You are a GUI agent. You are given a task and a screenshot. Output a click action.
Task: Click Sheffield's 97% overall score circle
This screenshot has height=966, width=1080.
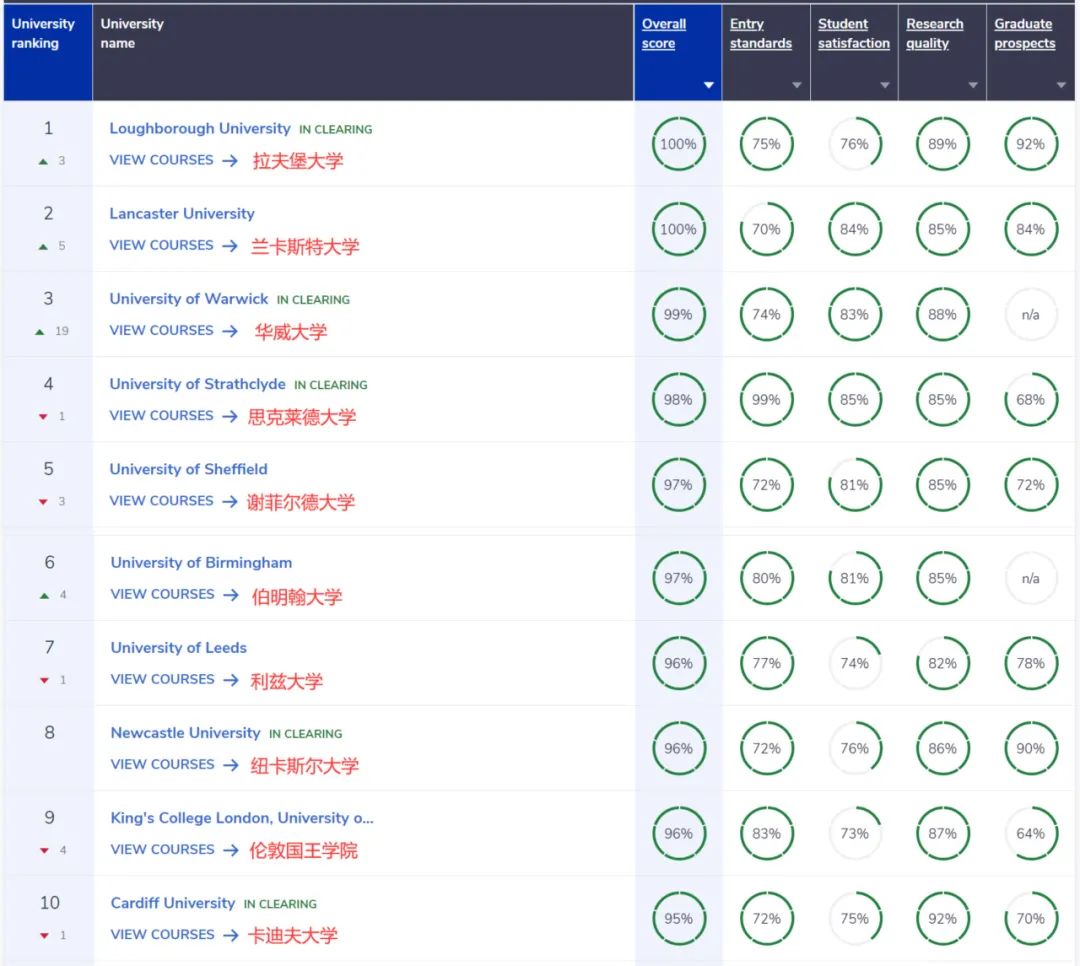pos(678,485)
